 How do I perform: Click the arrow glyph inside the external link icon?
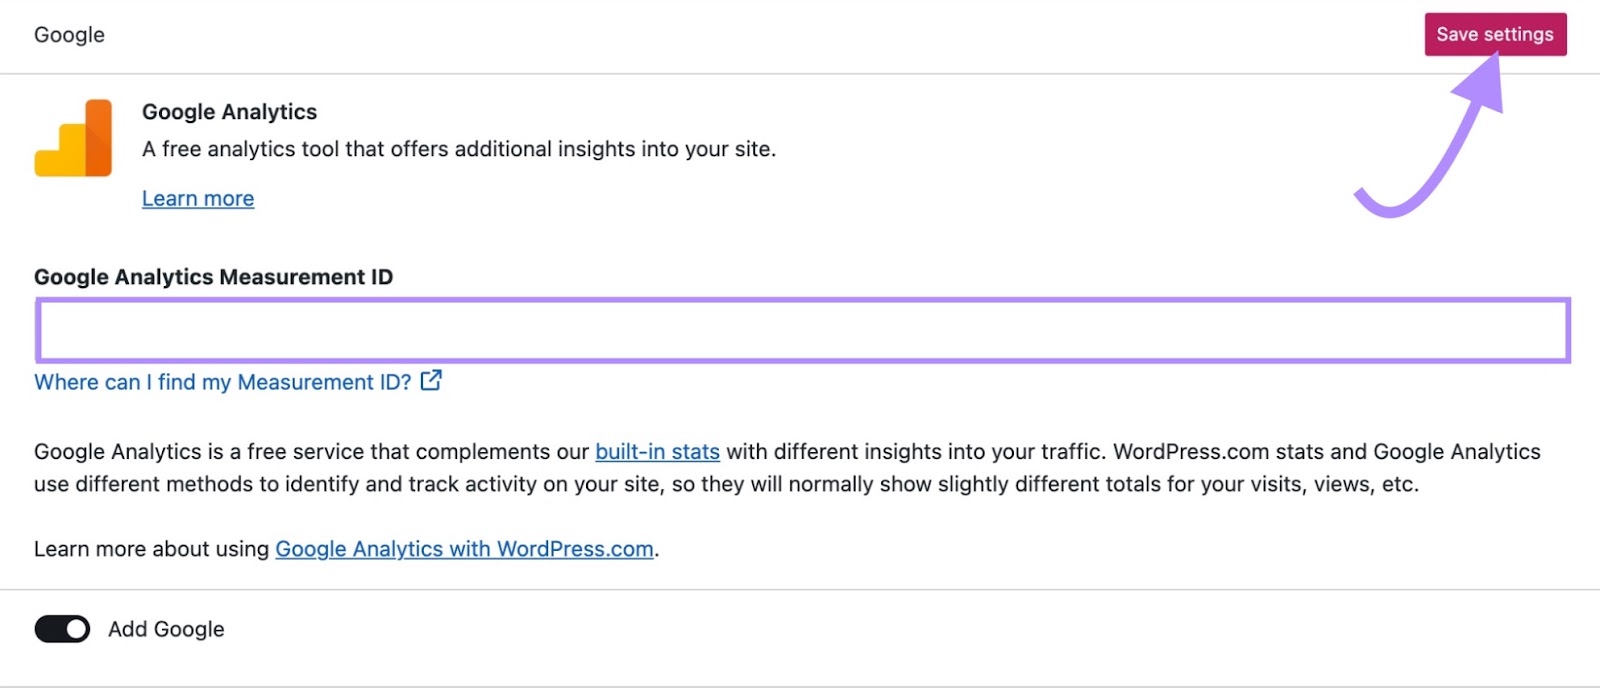(435, 375)
